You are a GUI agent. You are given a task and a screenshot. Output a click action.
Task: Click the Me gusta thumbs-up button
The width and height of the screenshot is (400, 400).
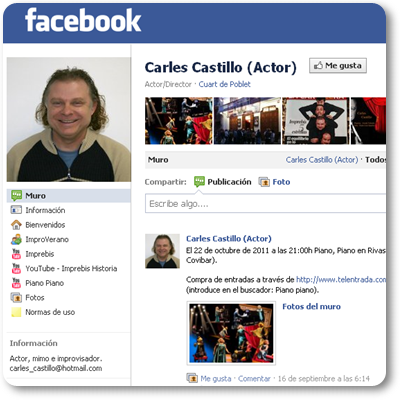coord(338,66)
